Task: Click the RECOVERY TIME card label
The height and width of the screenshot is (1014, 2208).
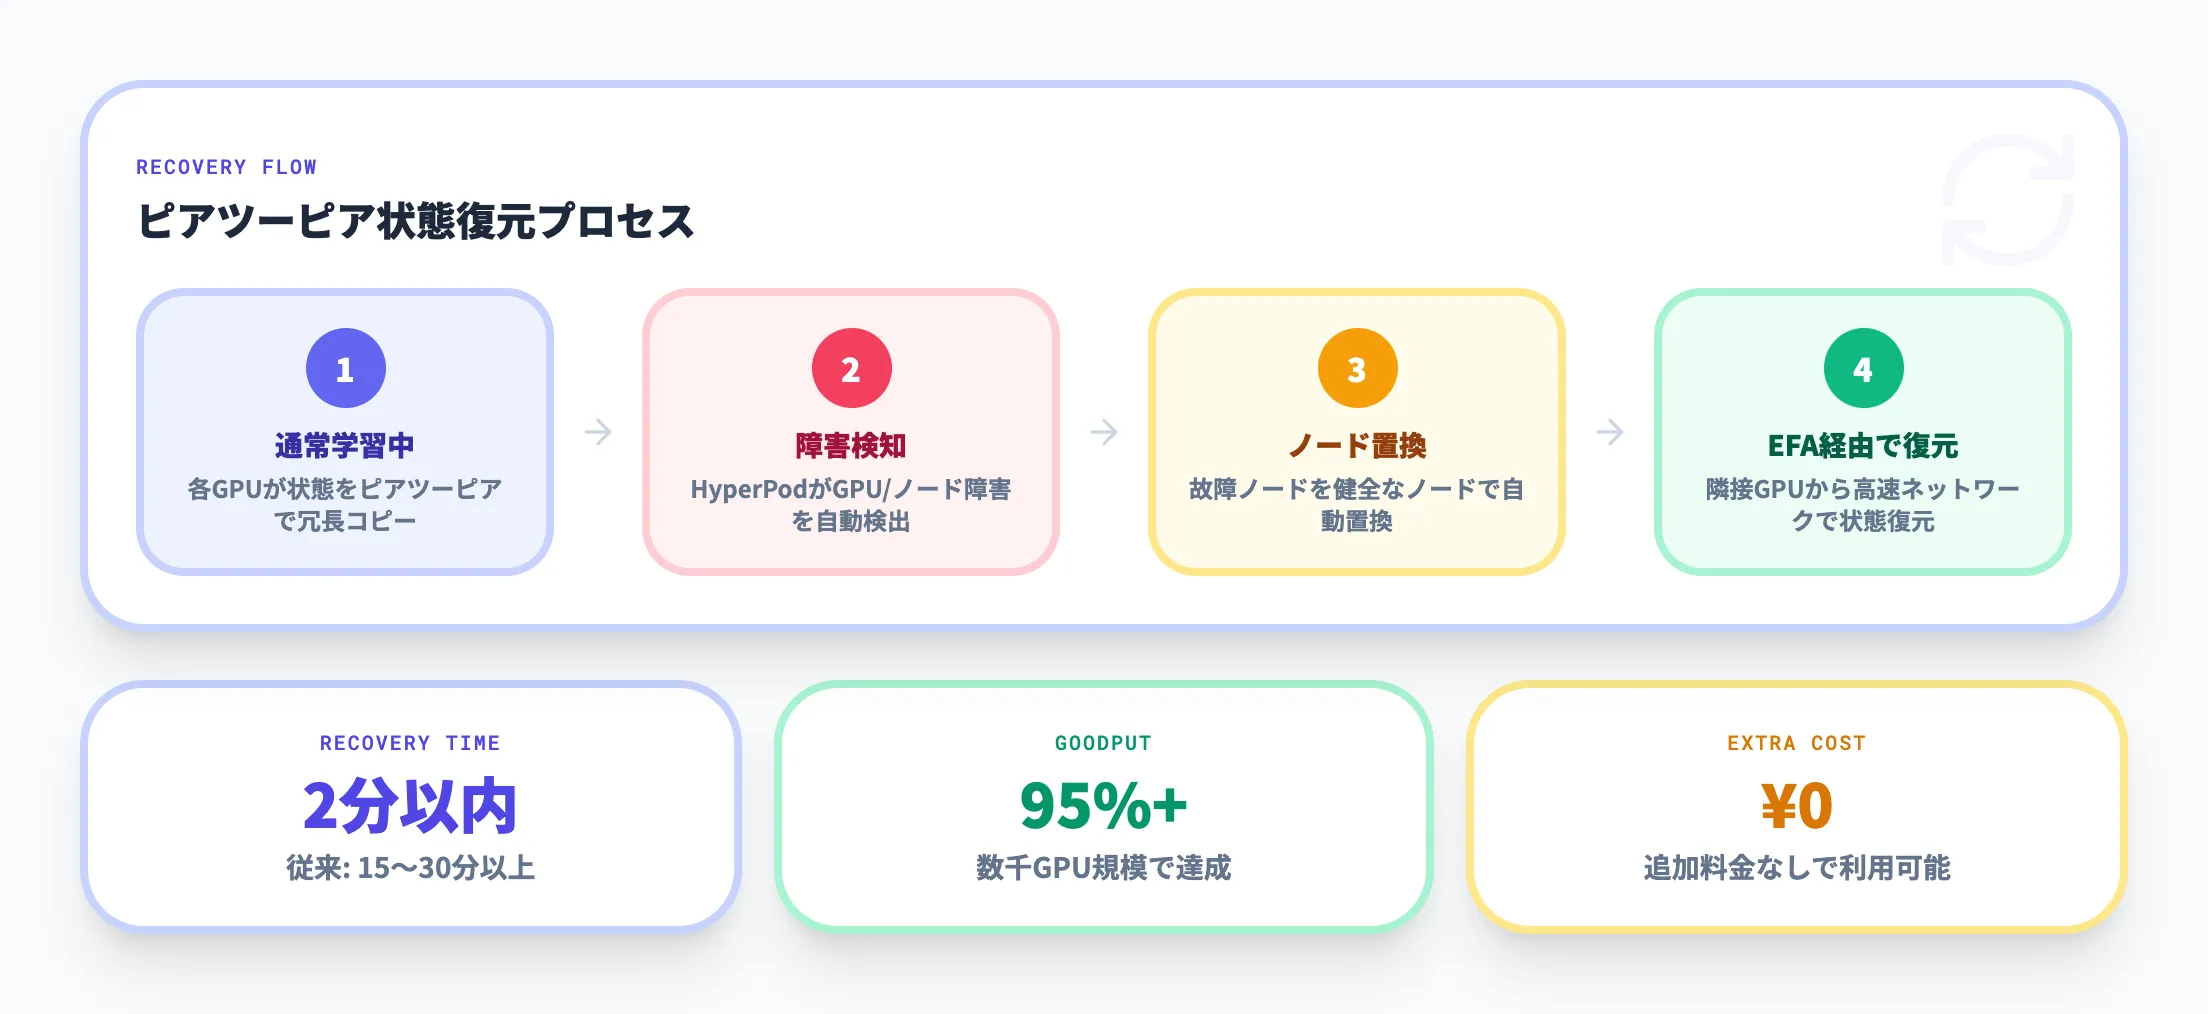Action: 410,743
